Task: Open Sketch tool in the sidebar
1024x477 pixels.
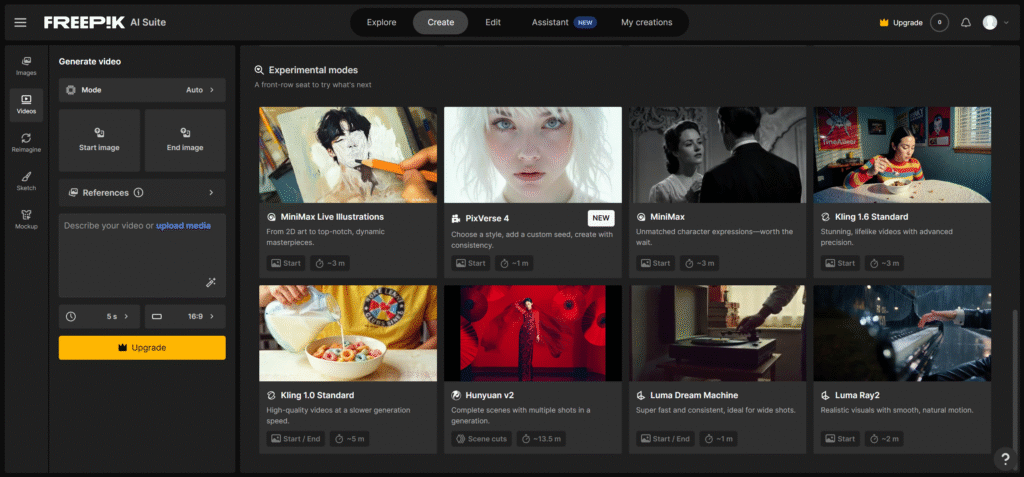Action: (26, 181)
